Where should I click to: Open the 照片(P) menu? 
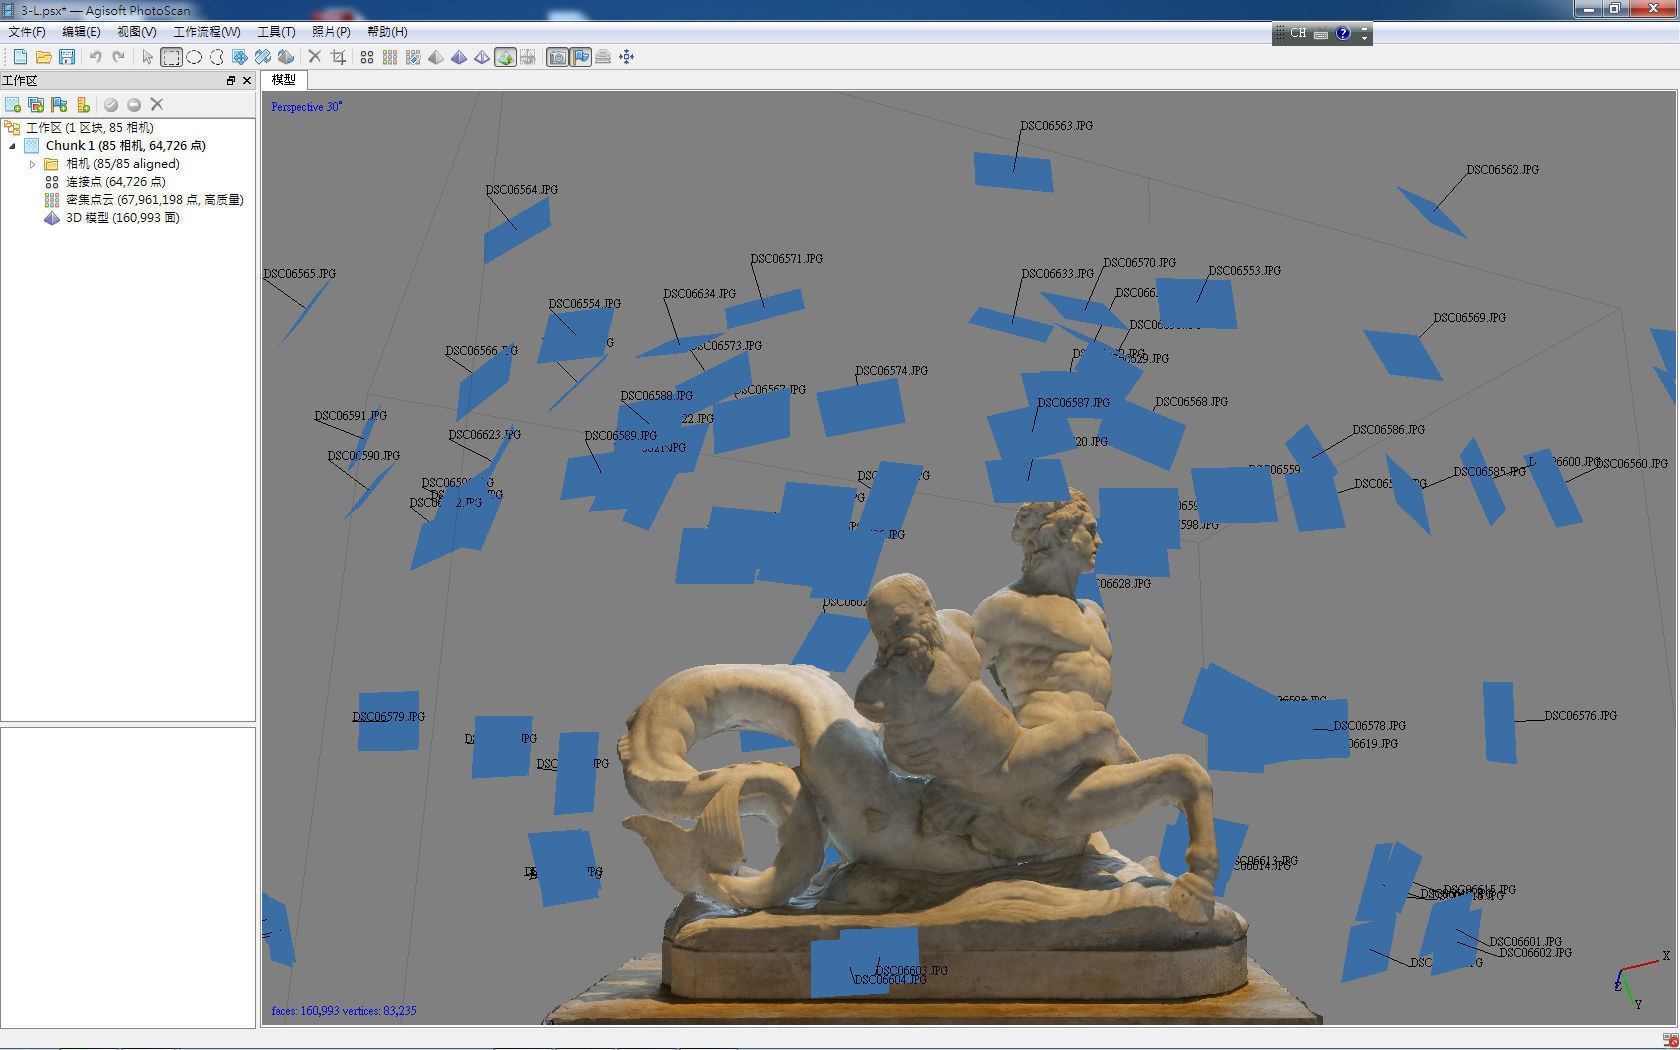click(x=331, y=32)
